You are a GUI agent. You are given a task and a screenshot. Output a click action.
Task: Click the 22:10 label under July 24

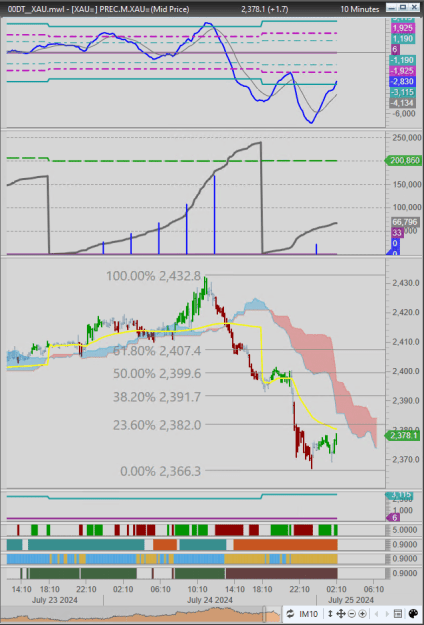299,589
